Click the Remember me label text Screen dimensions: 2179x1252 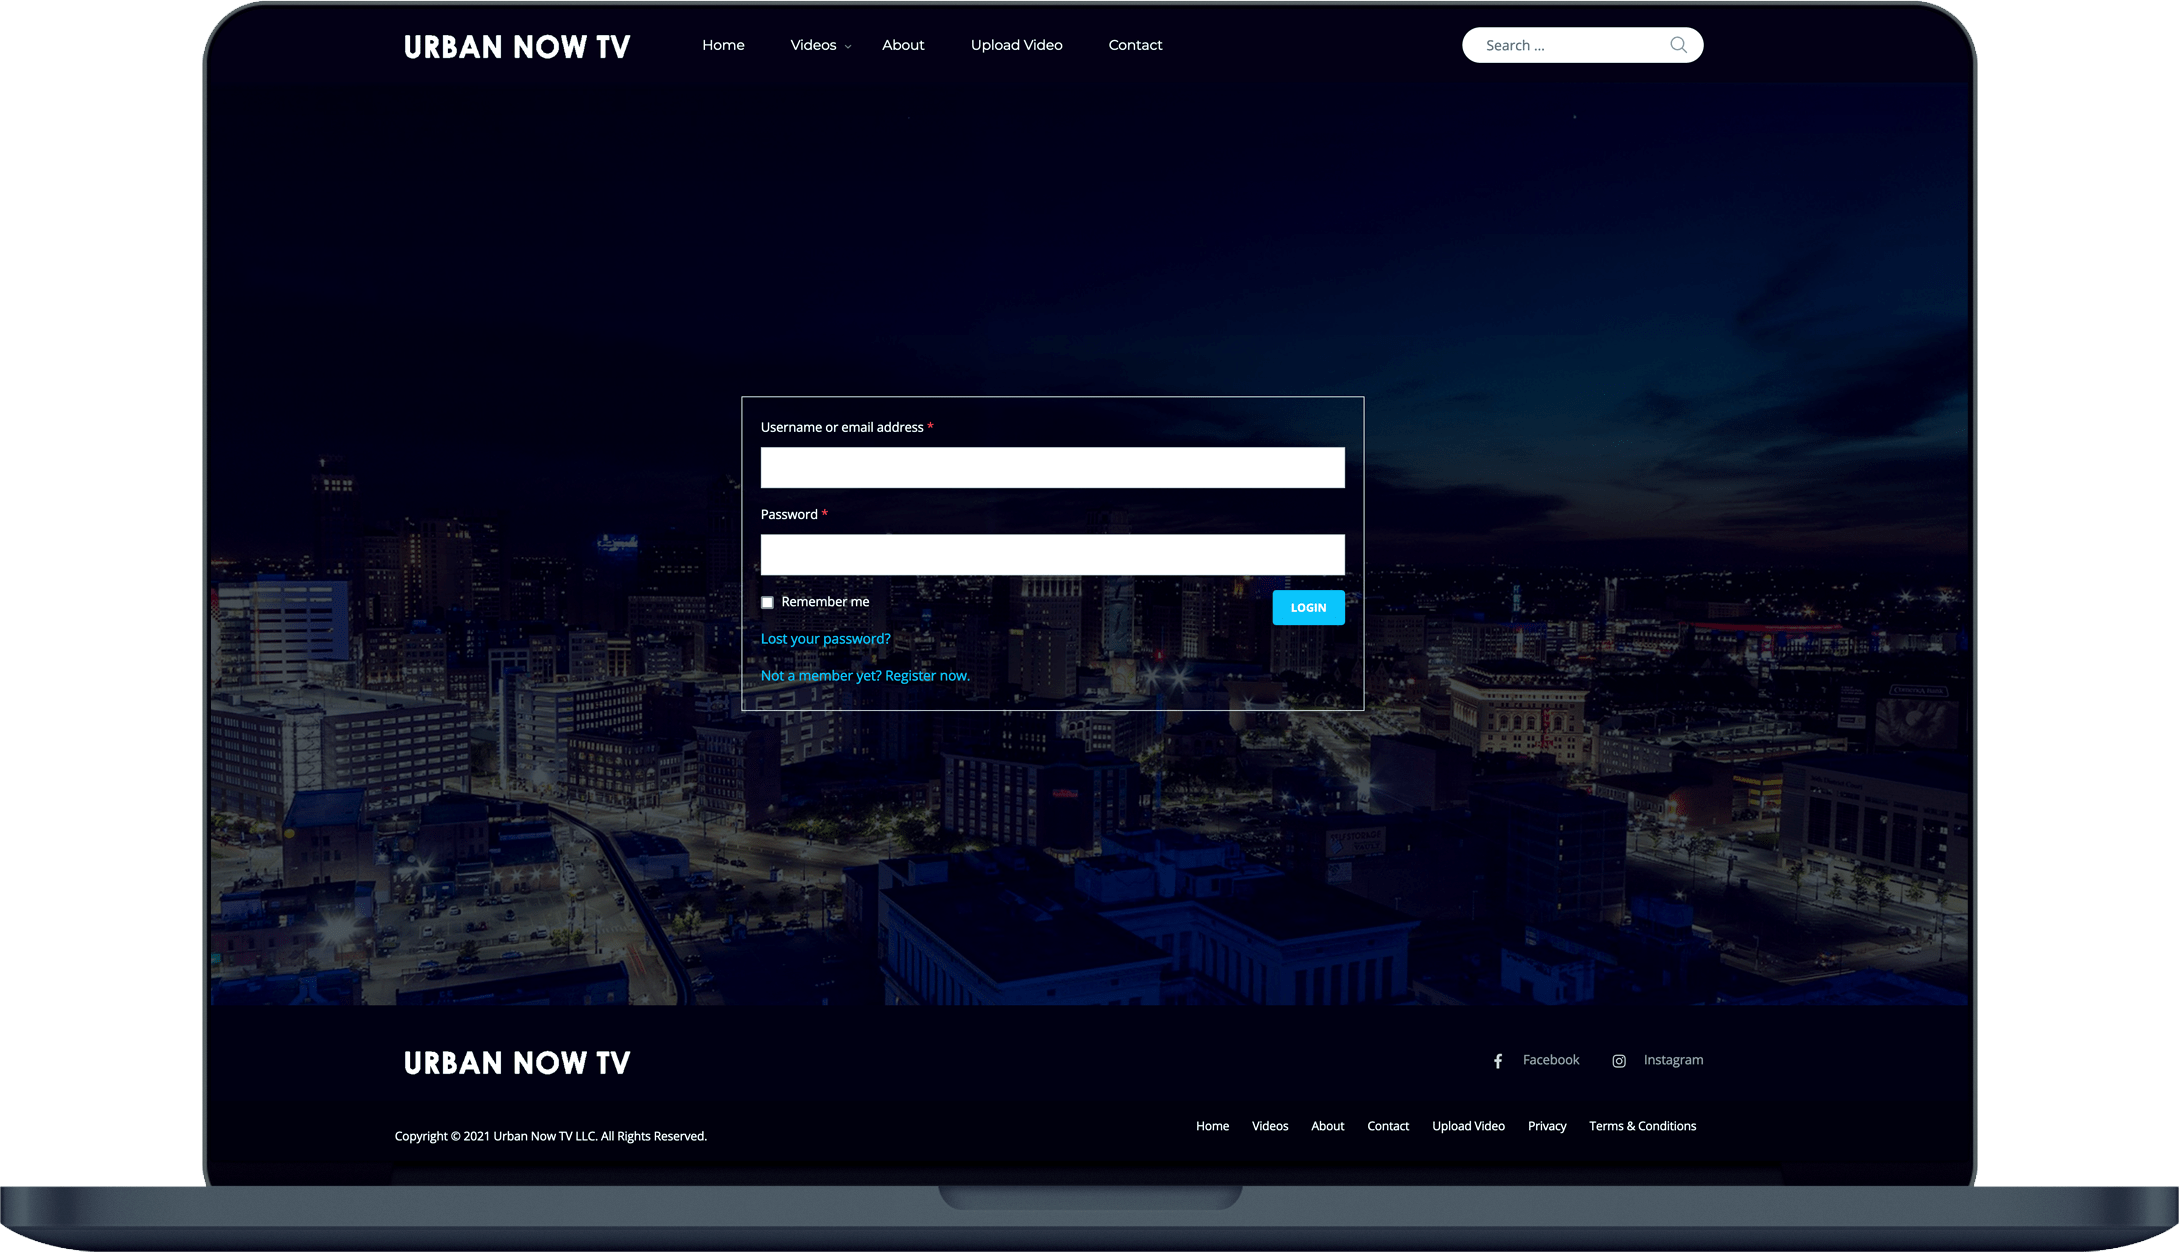point(825,602)
